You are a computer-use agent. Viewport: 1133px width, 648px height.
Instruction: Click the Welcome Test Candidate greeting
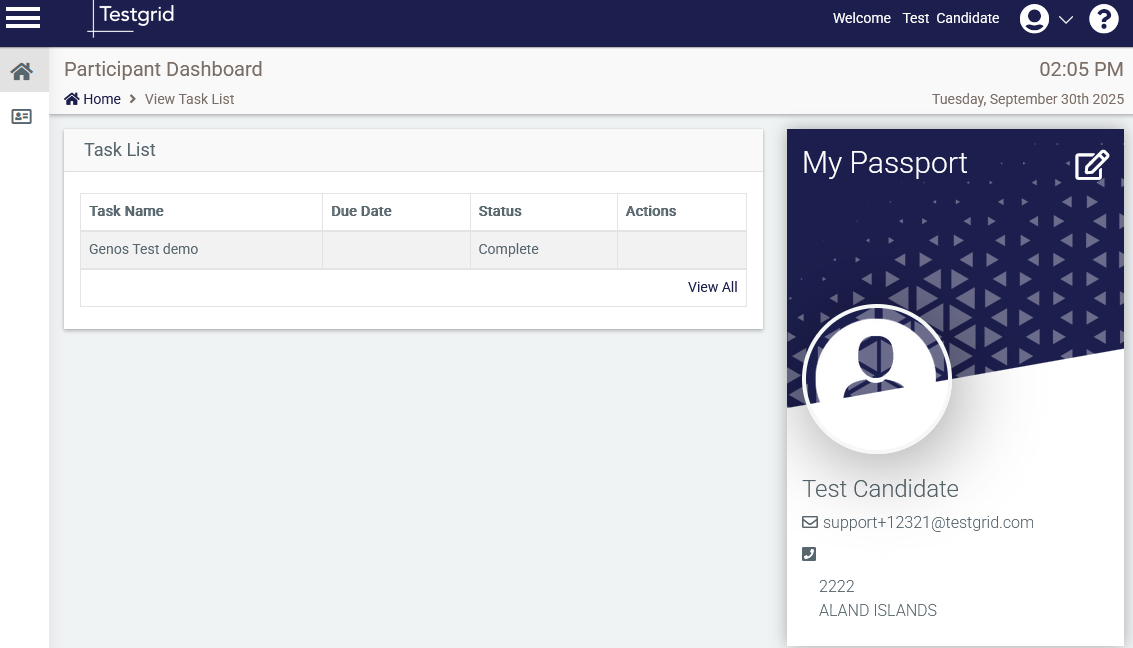tap(916, 18)
